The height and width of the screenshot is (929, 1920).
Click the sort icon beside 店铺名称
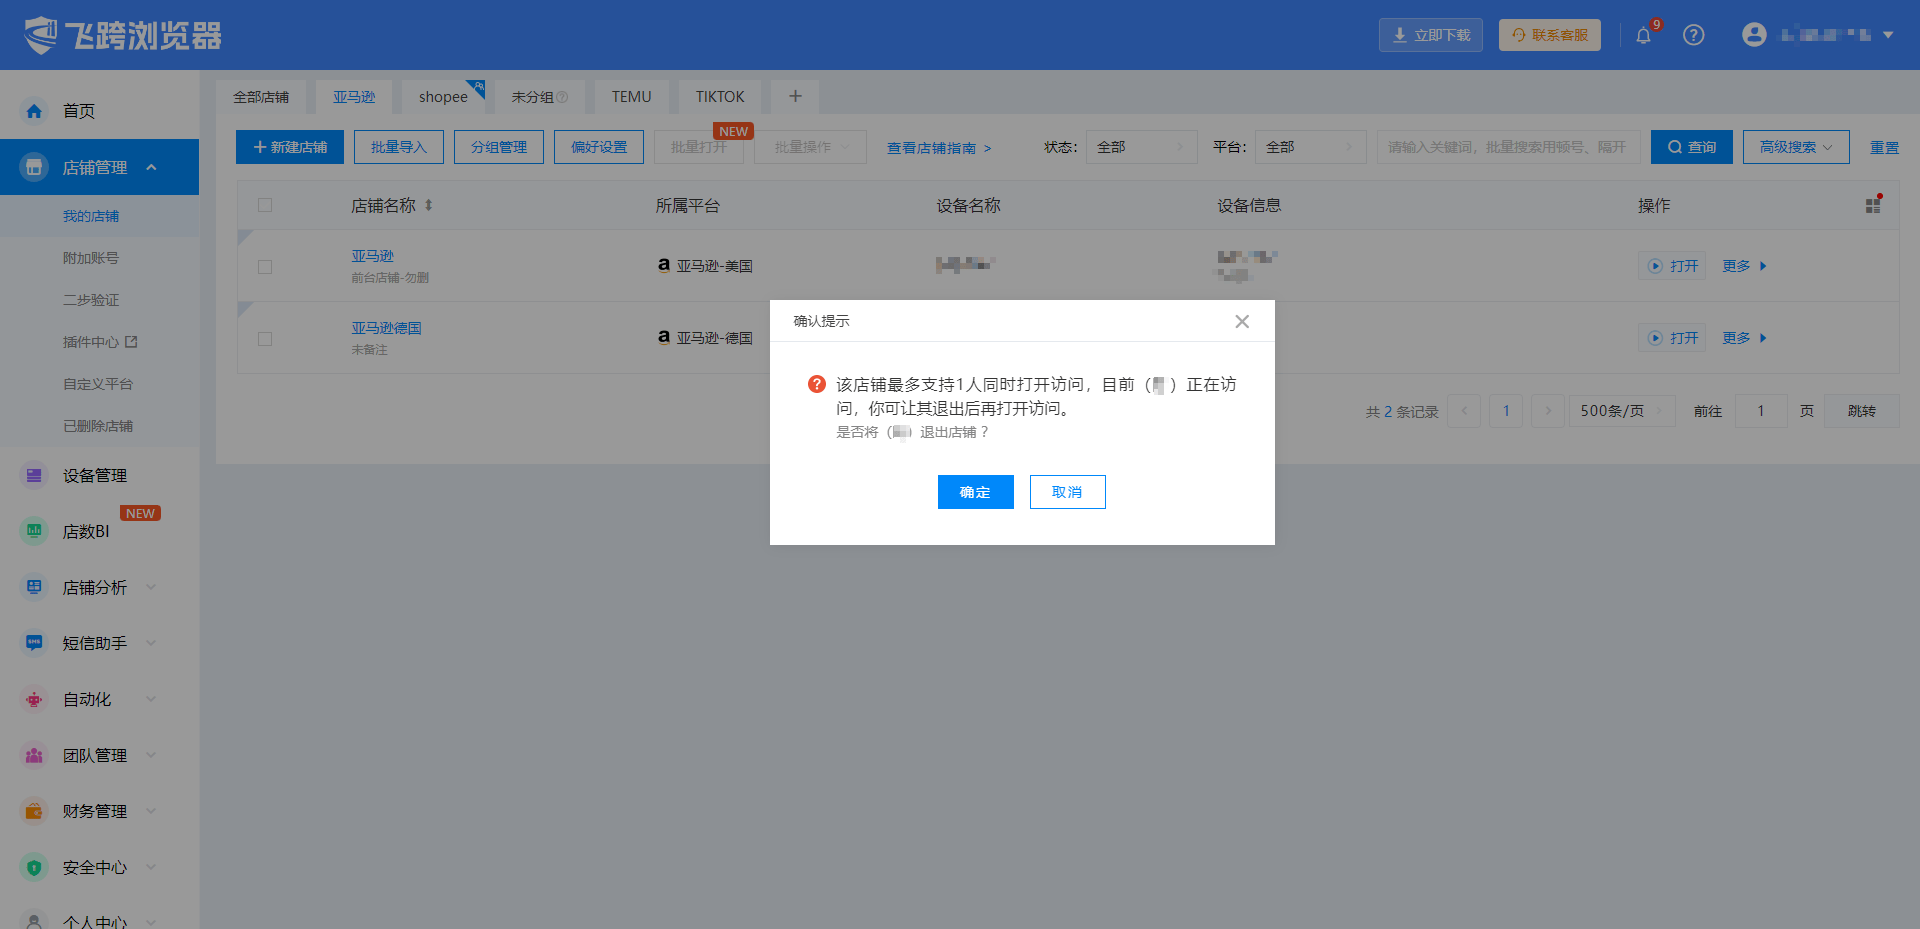[428, 205]
